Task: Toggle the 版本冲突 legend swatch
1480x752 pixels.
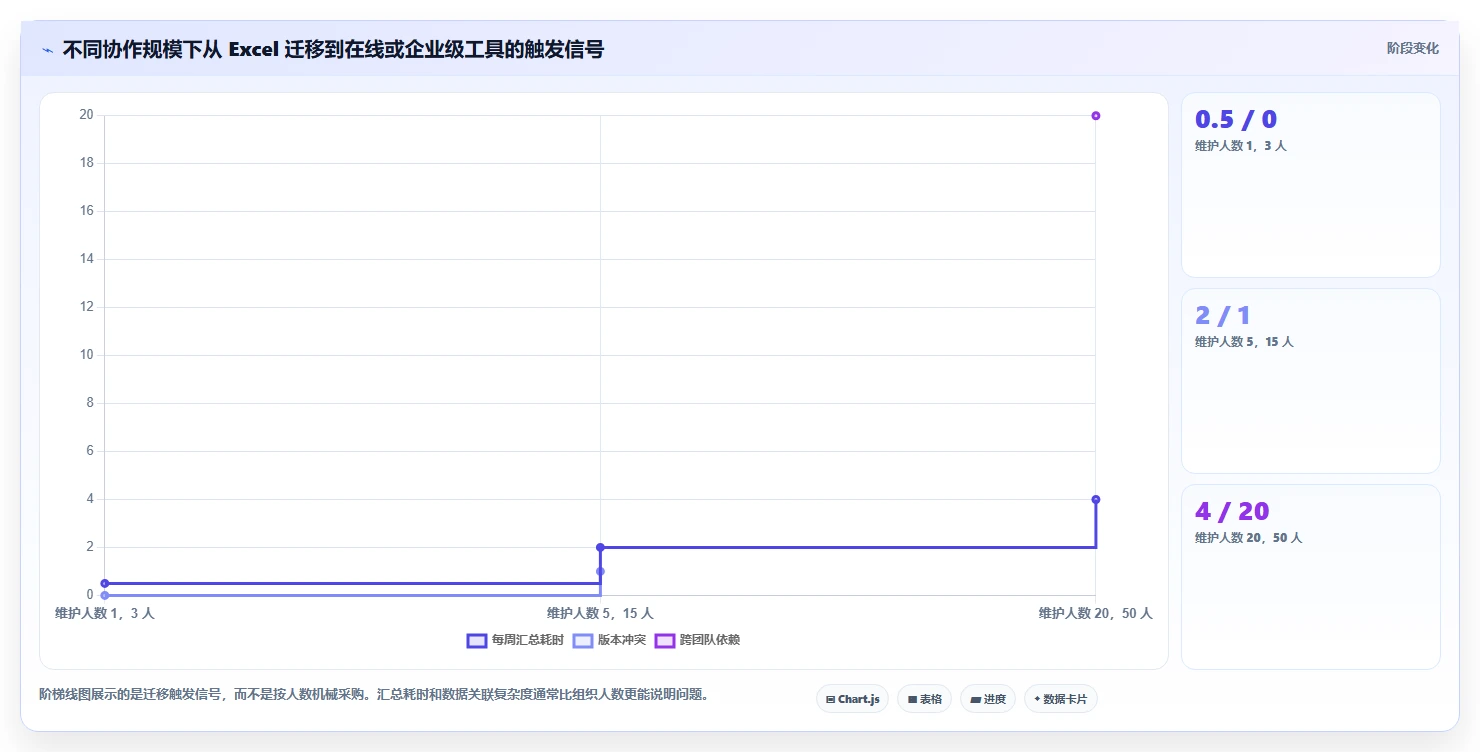Action: (x=583, y=641)
